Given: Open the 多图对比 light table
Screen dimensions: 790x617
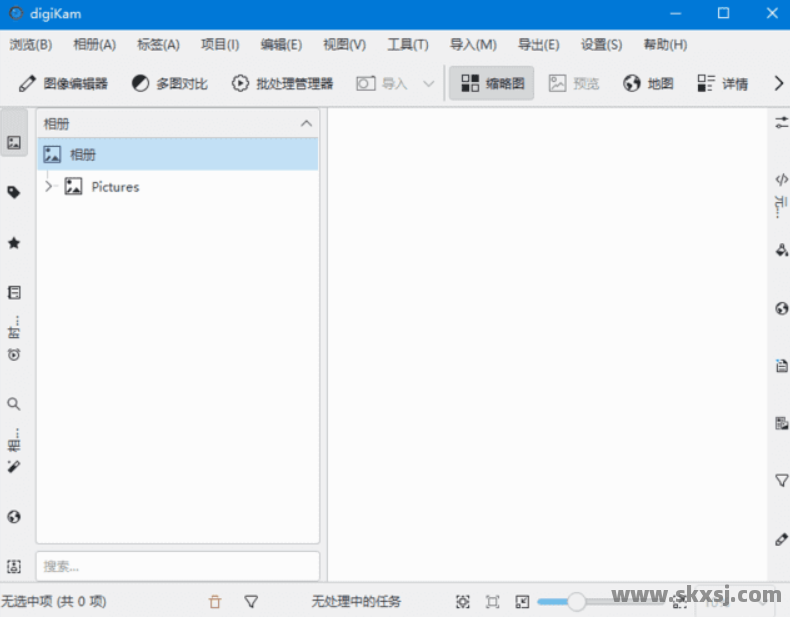Looking at the screenshot, I should point(170,84).
